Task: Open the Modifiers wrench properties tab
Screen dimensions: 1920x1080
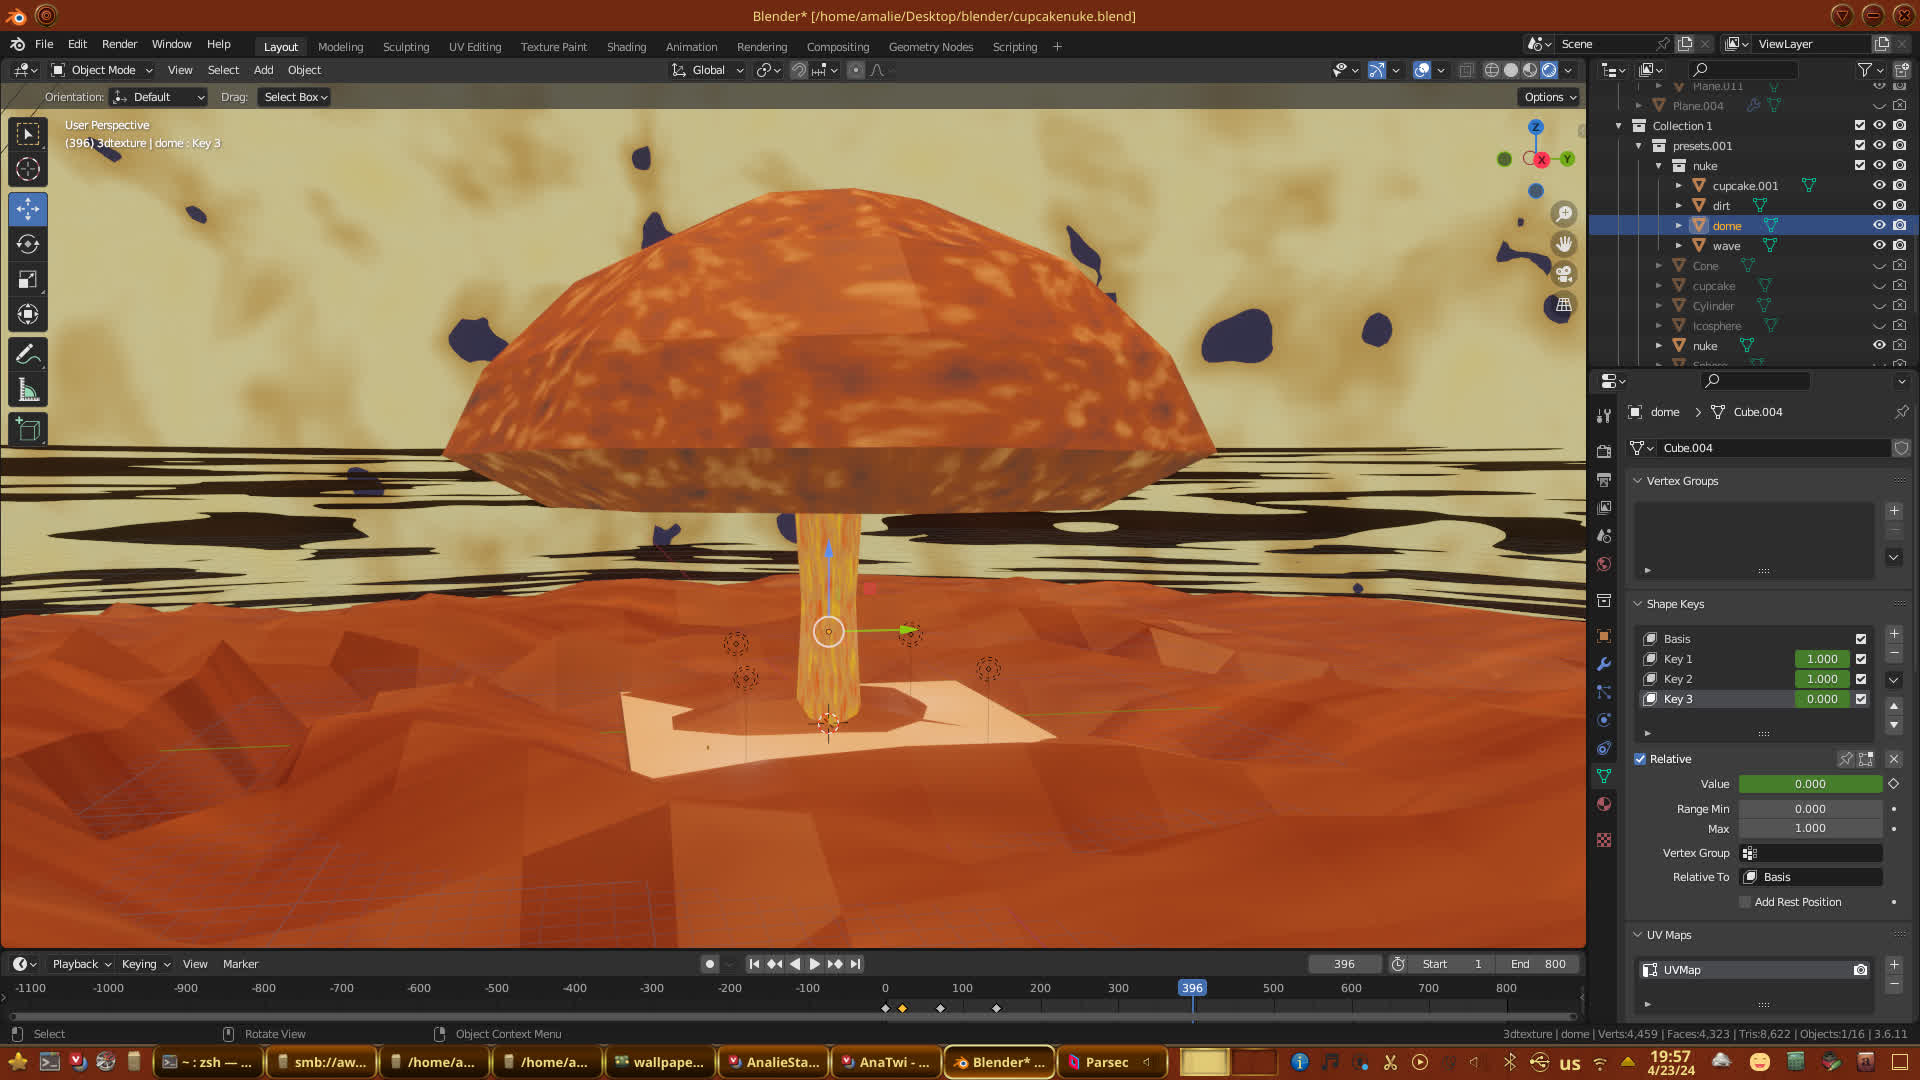Action: pos(1604,664)
